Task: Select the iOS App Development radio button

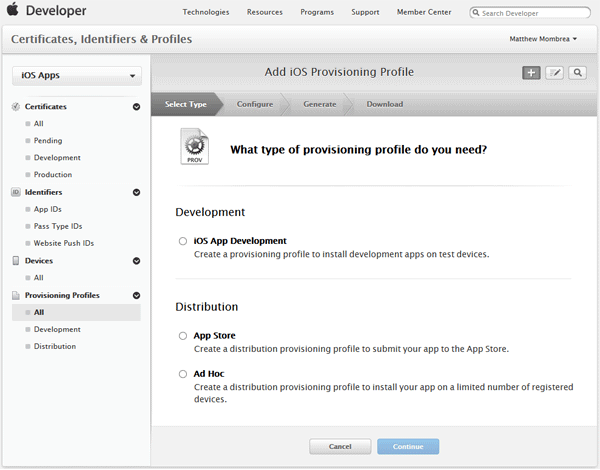Action: tap(183, 241)
